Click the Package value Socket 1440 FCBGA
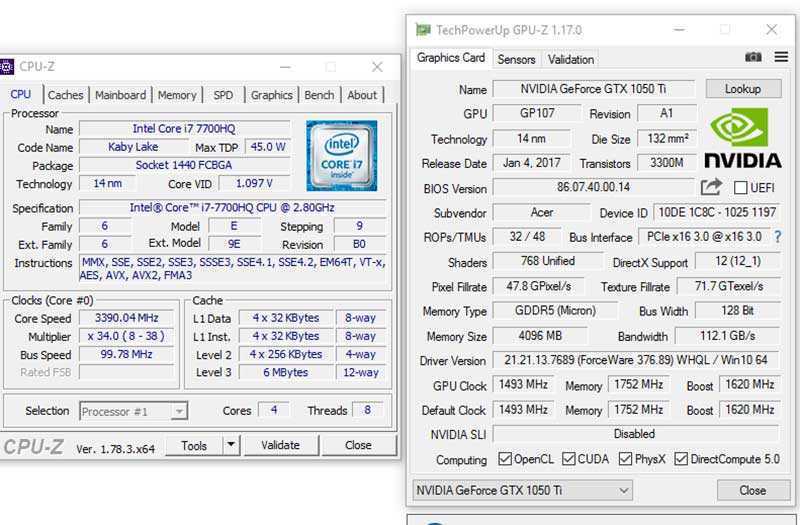This screenshot has width=800, height=525. (x=184, y=165)
